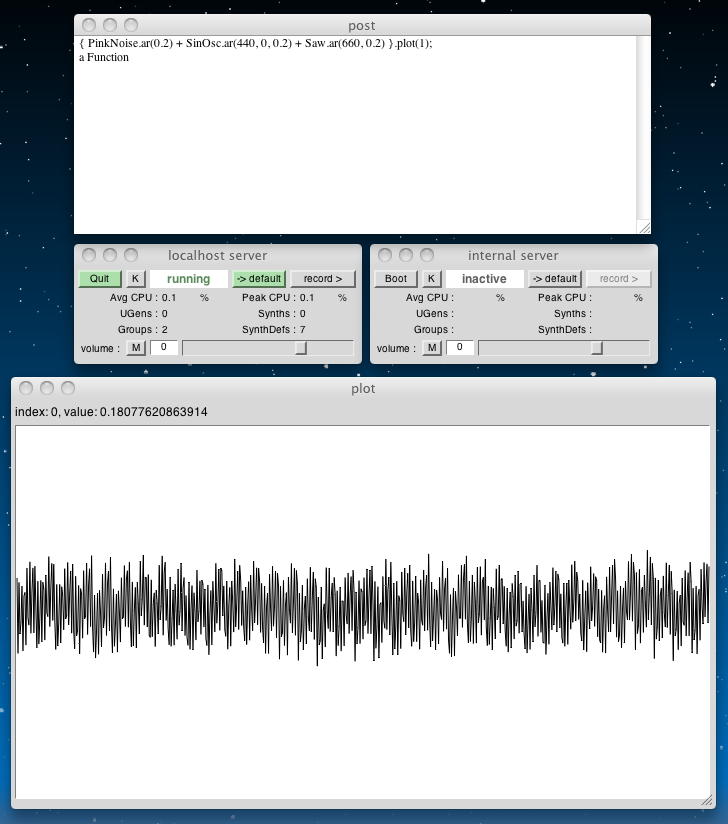Close the localhost server window
The width and height of the screenshot is (728, 824).
89,255
